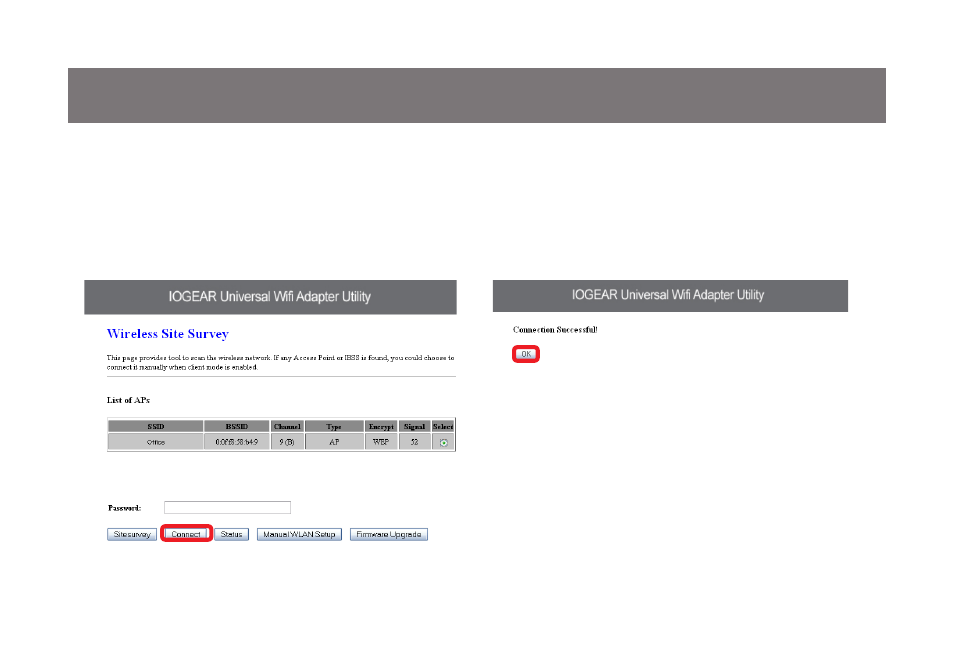954x664 pixels.
Task: Click the Firmware Upgrade button
Action: (389, 534)
